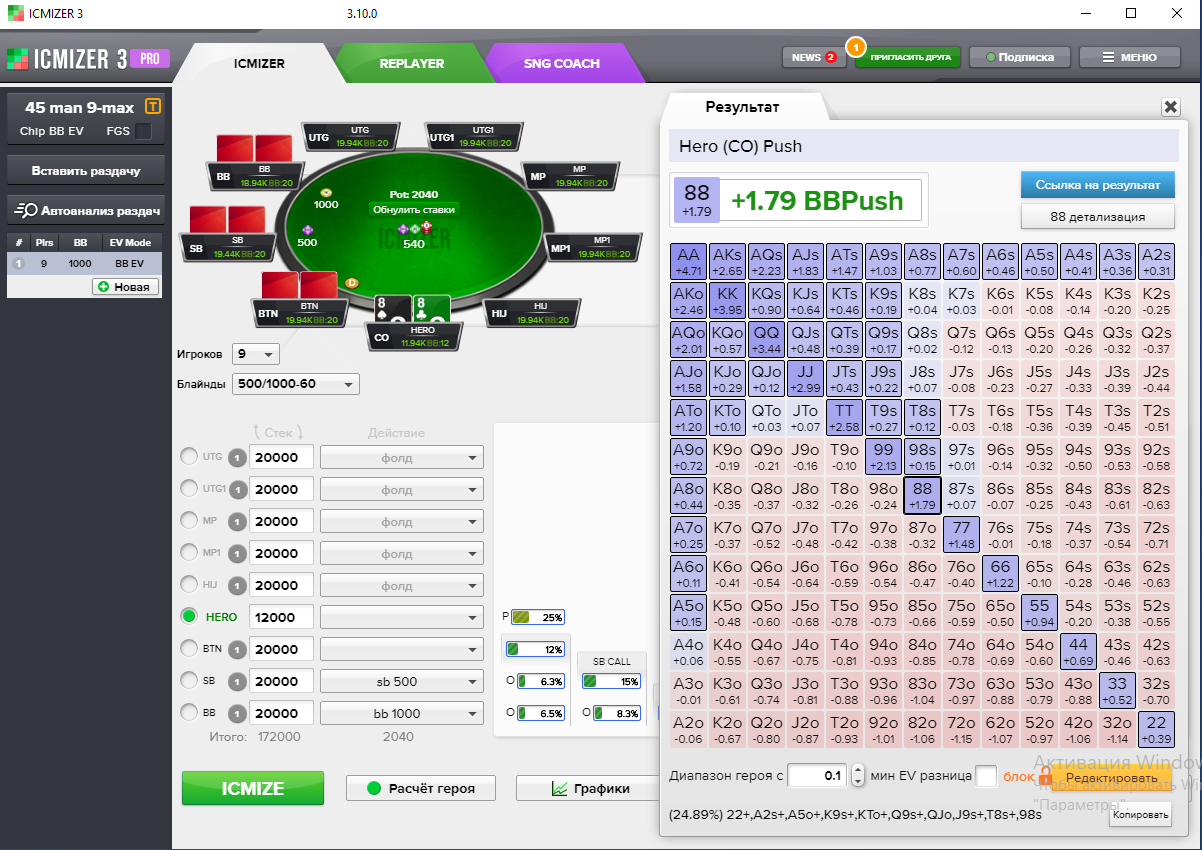The width and height of the screenshot is (1202, 850).
Task: Click the green plus on Новая button
Action: [102, 287]
